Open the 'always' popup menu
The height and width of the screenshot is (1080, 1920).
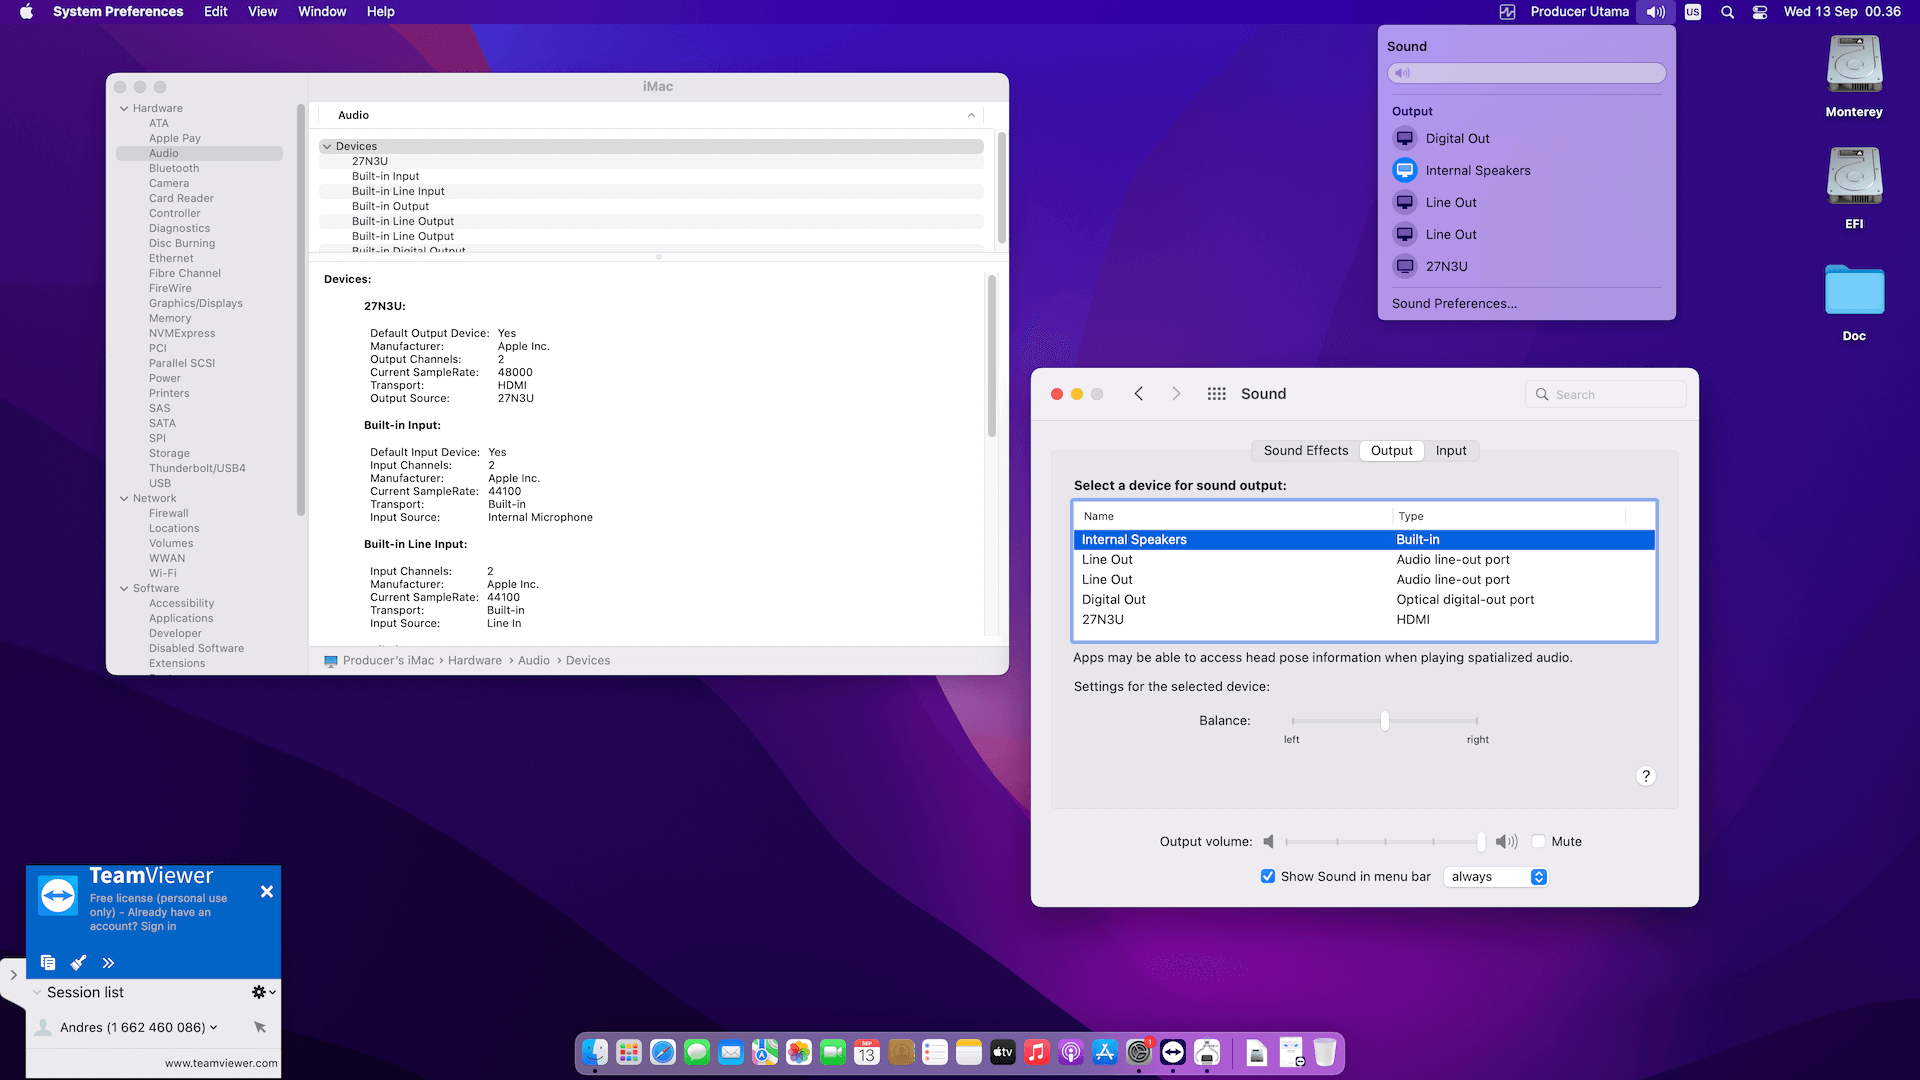click(x=1496, y=877)
